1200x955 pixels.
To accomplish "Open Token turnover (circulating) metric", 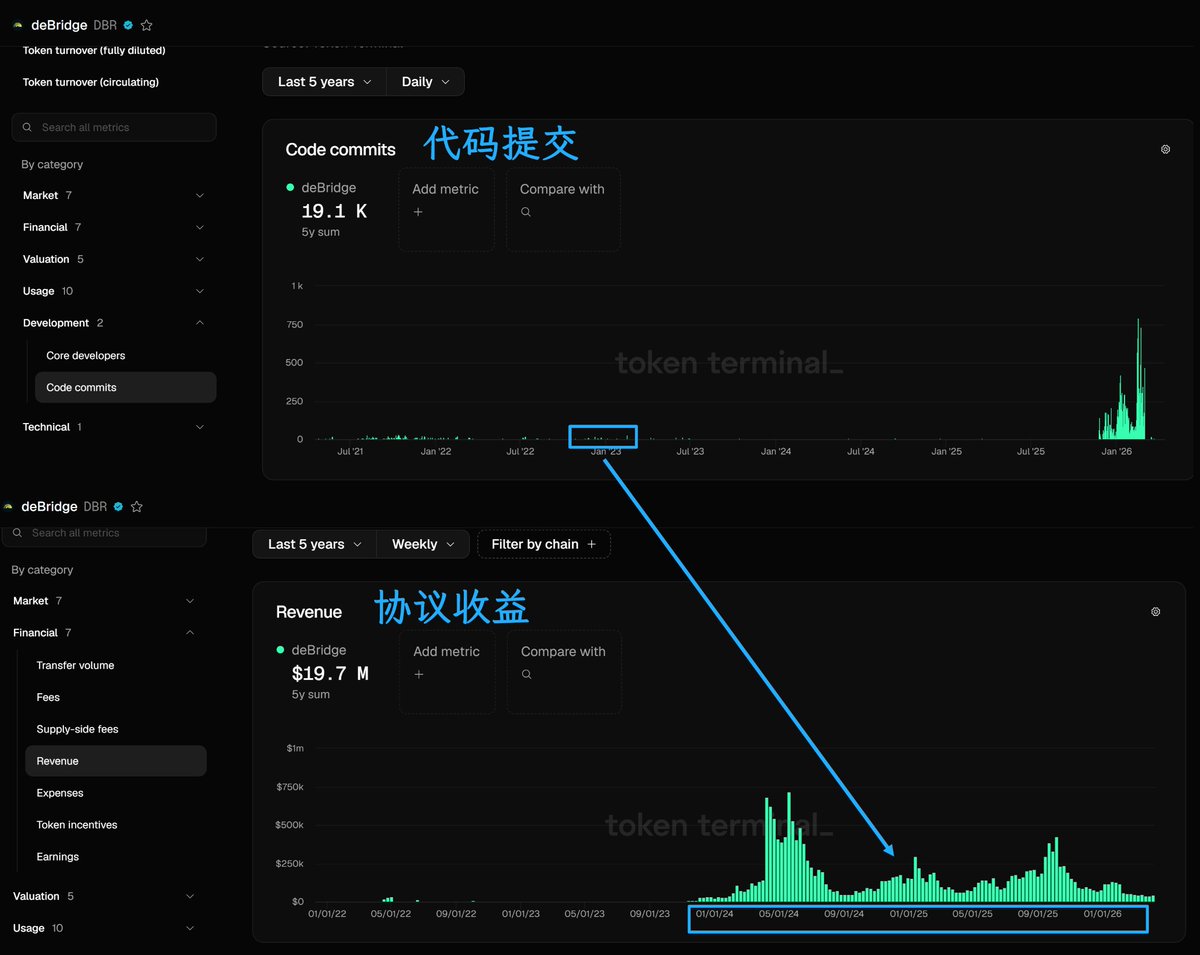I will pyautogui.click(x=91, y=82).
